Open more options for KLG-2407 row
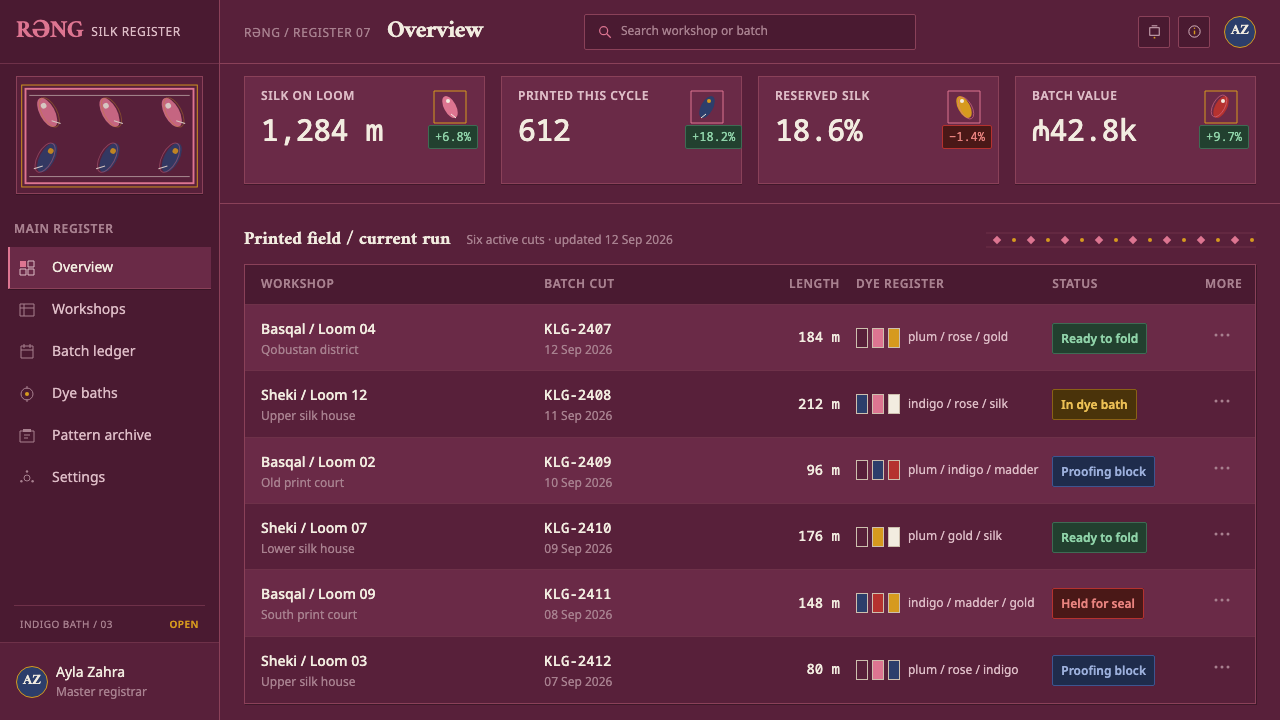1280x720 pixels. [1222, 335]
